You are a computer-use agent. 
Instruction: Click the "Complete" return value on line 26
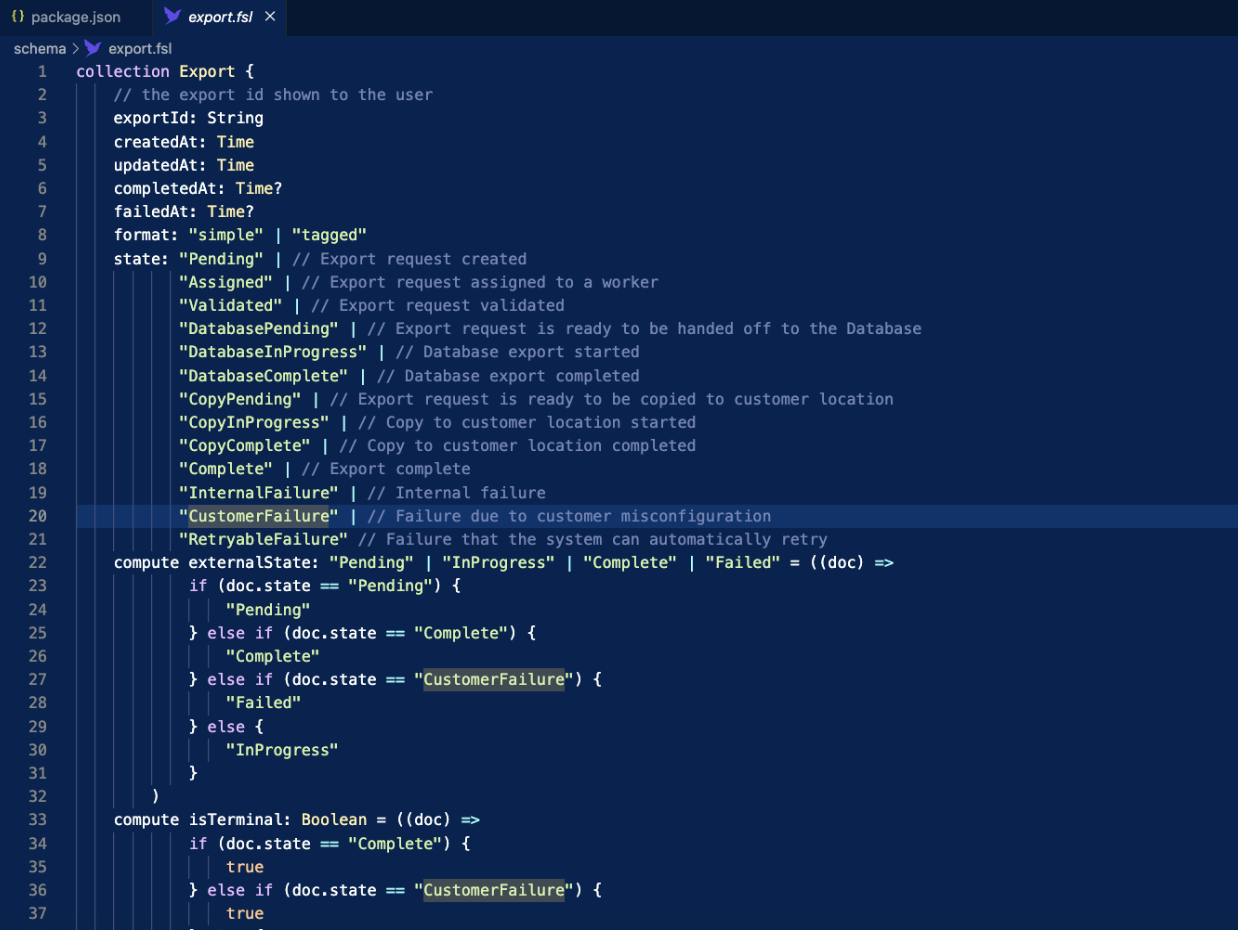point(273,656)
